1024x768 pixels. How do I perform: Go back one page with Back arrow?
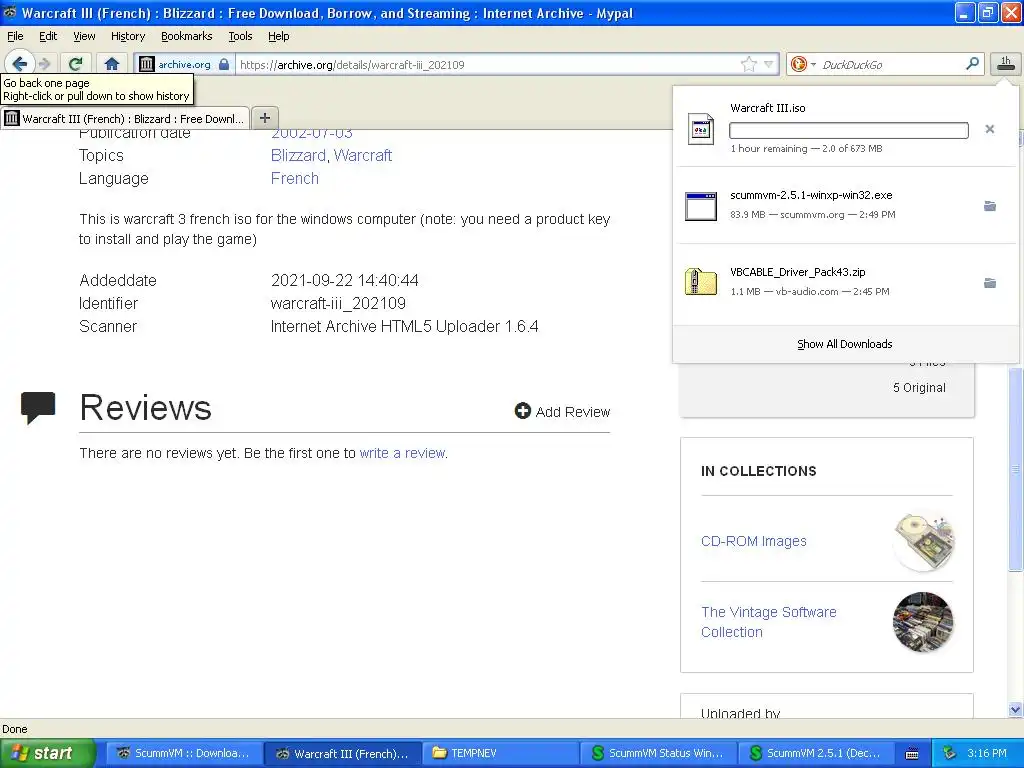[20, 63]
